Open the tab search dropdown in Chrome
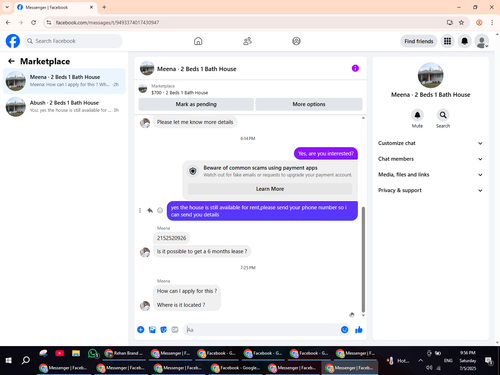Viewport: 500px width, 375px height. [7, 7]
